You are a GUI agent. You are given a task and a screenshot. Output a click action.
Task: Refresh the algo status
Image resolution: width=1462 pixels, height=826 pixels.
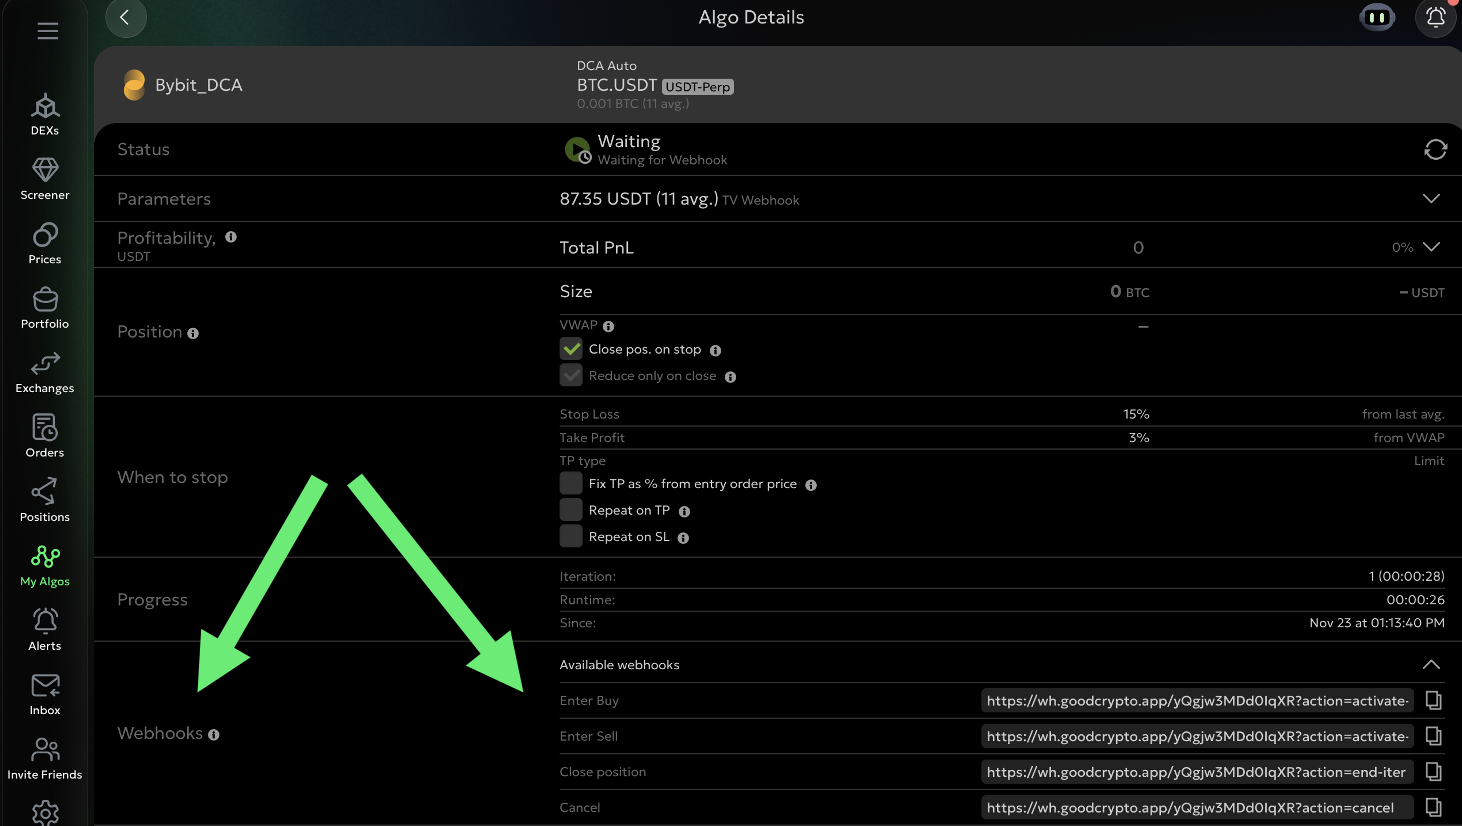click(x=1435, y=150)
